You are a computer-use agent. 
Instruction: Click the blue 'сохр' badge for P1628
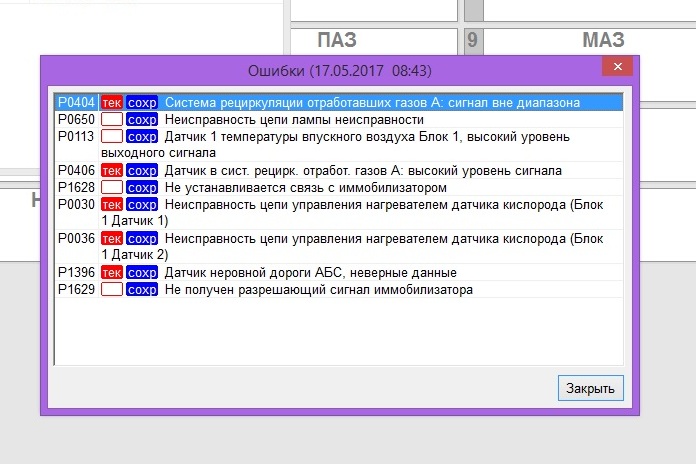pos(142,187)
